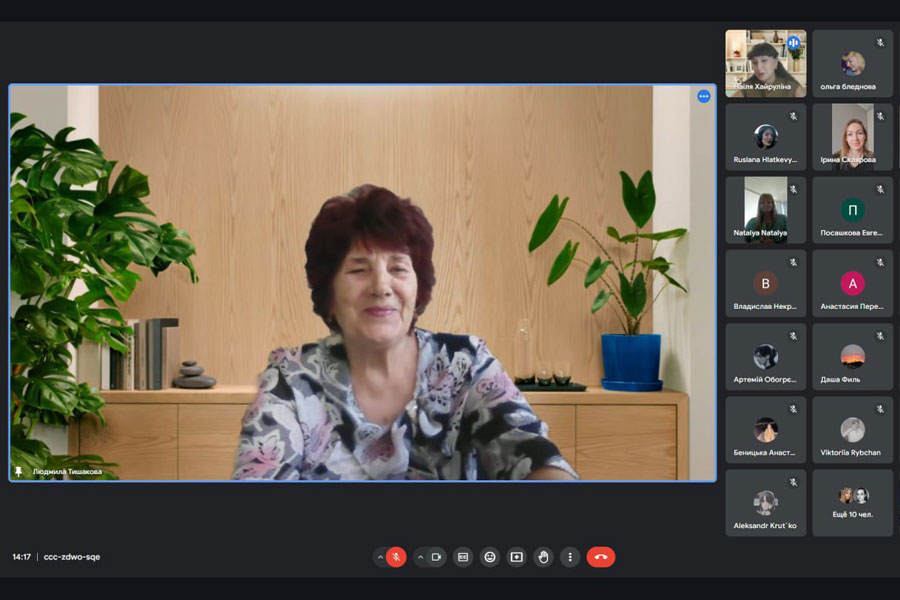The height and width of the screenshot is (600, 900).
Task: Click muted mic icon on Ірина Склярова tile
Action: 880,116
